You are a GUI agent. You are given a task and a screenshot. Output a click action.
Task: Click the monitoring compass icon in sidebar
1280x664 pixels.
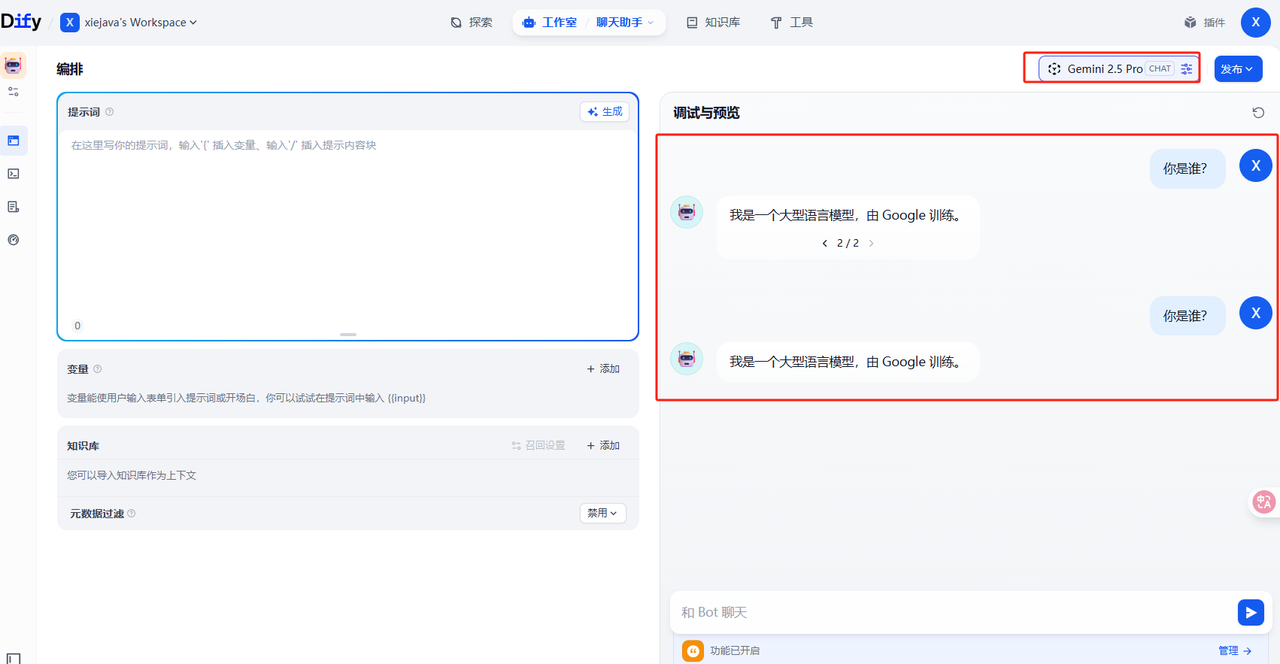coord(13,239)
